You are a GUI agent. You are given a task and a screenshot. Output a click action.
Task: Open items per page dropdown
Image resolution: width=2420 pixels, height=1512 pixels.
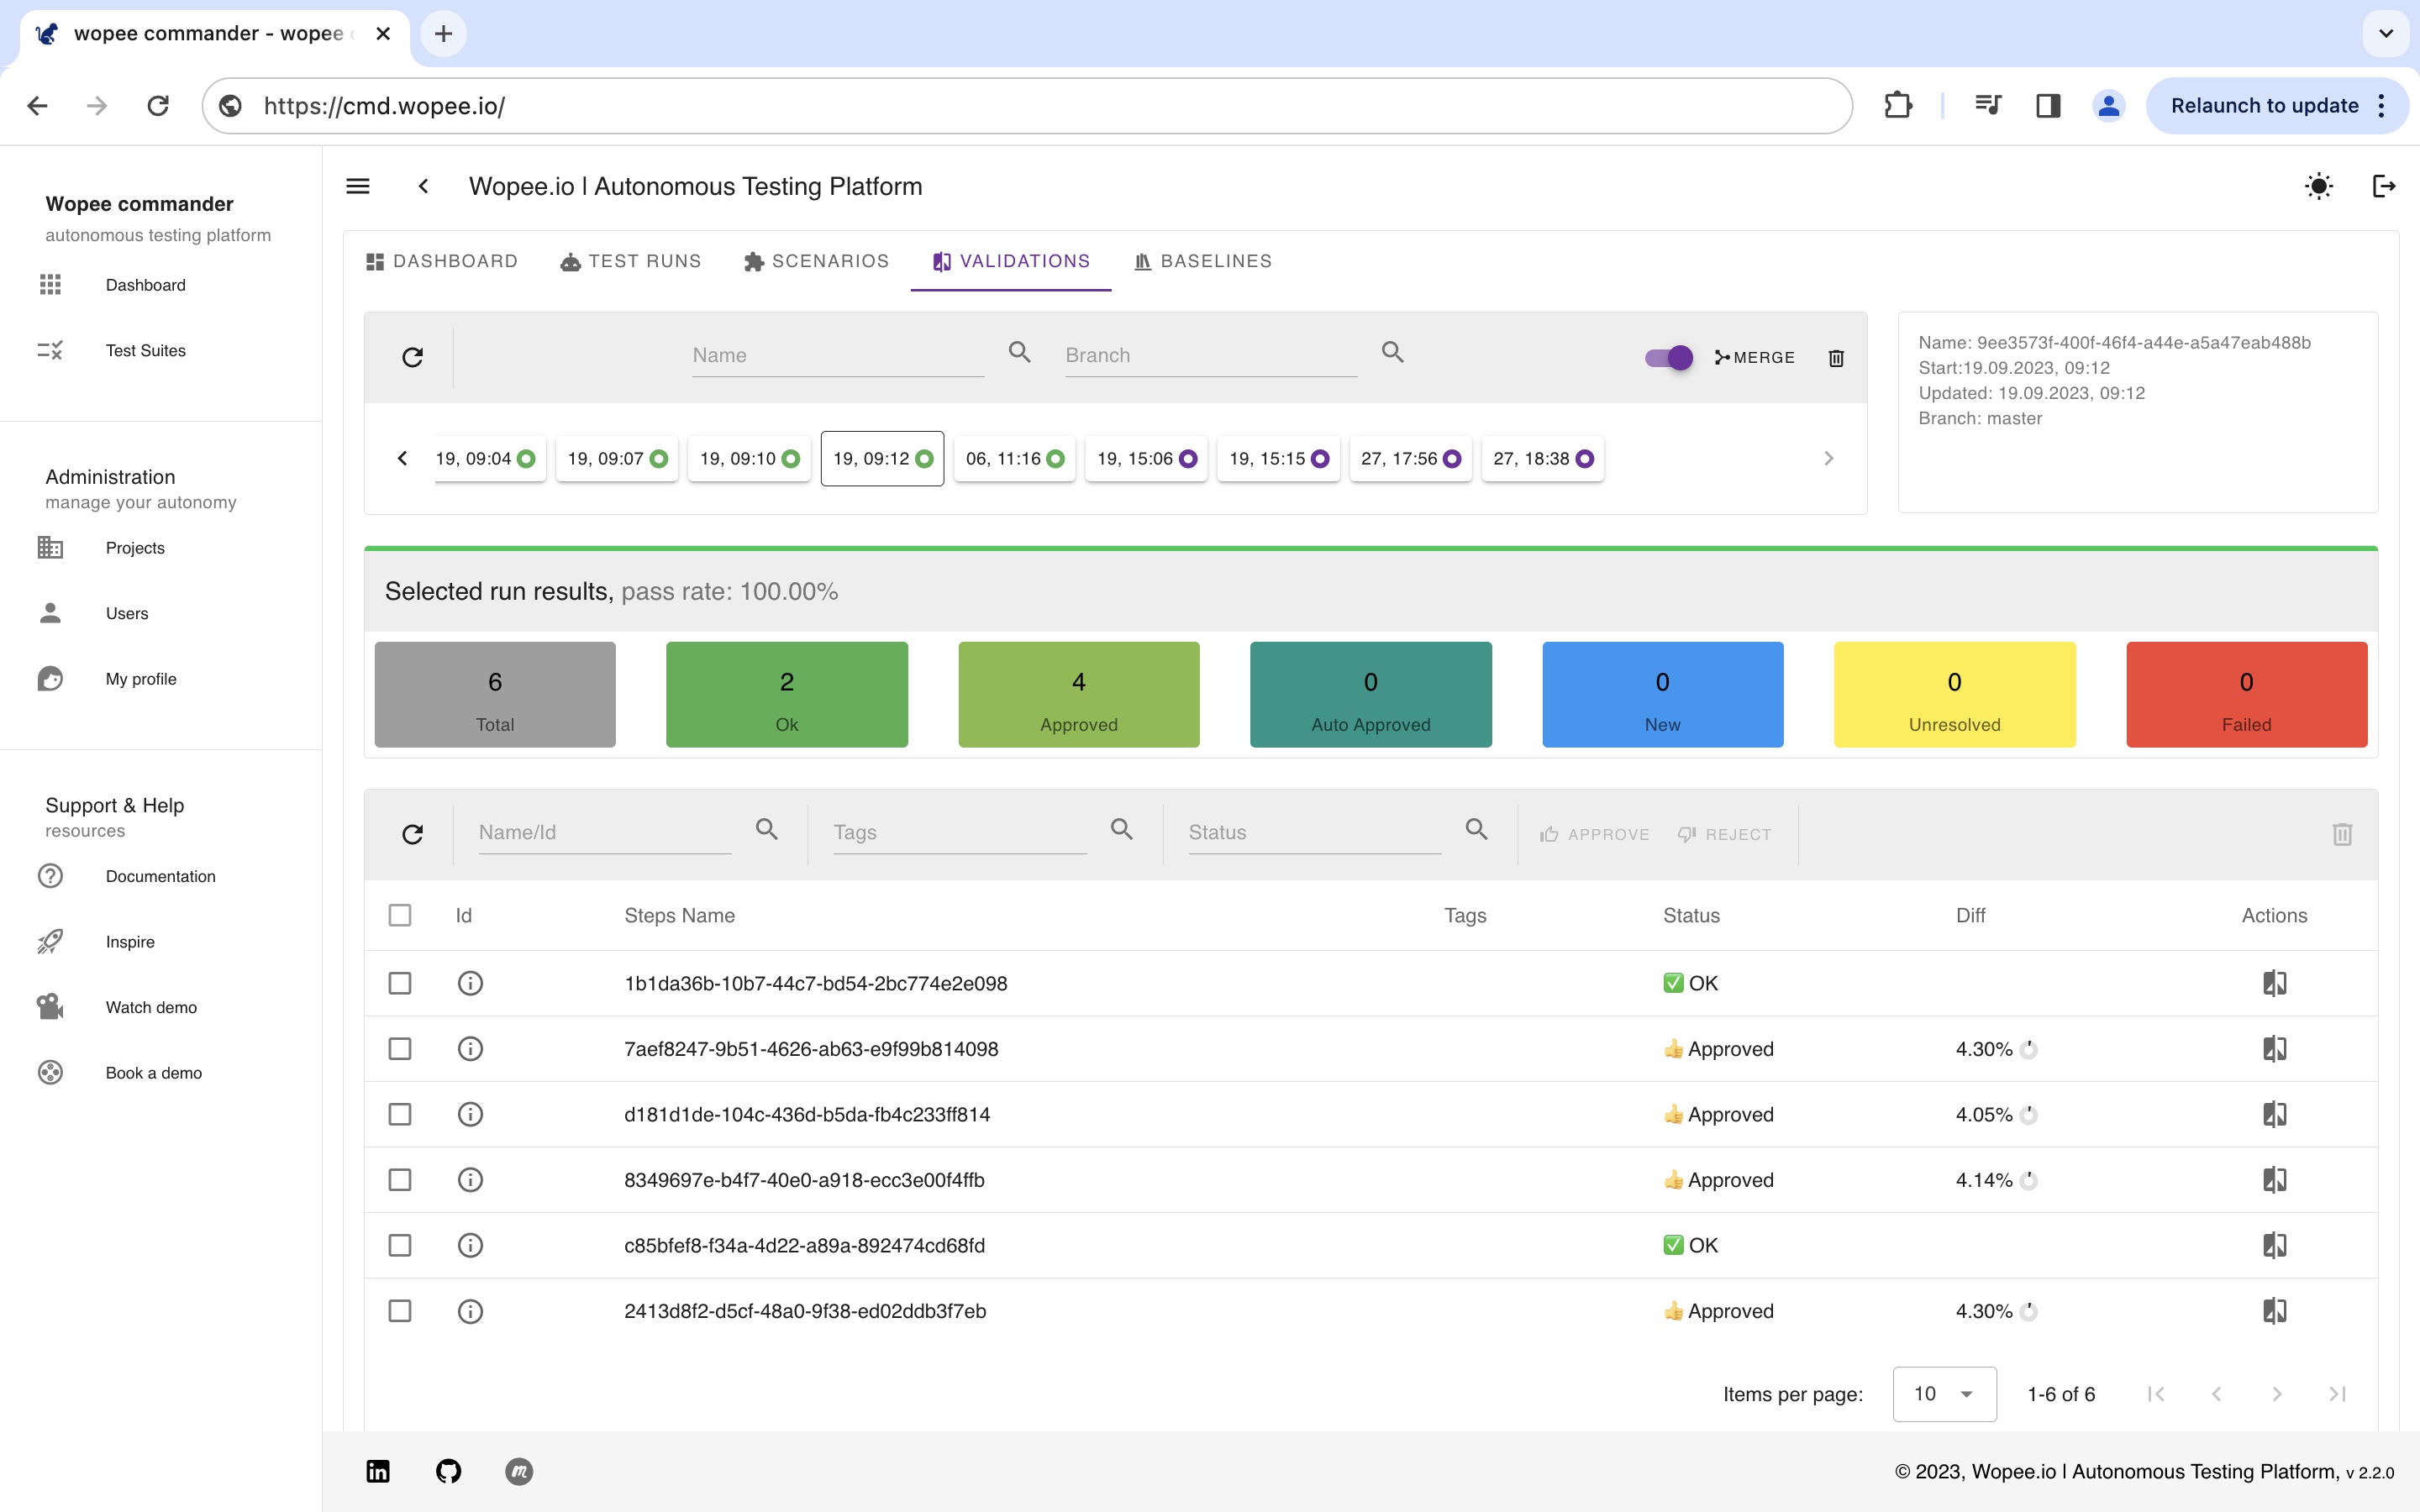pos(1943,1394)
